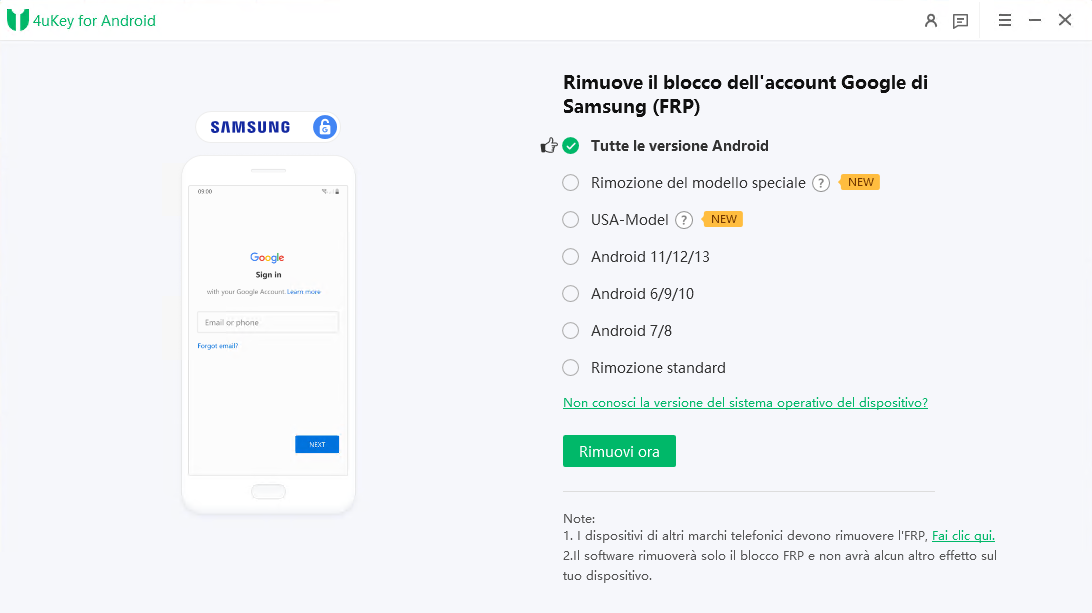The width and height of the screenshot is (1092, 613).
Task: Click the 4uKey for Android logo
Action: (80, 20)
